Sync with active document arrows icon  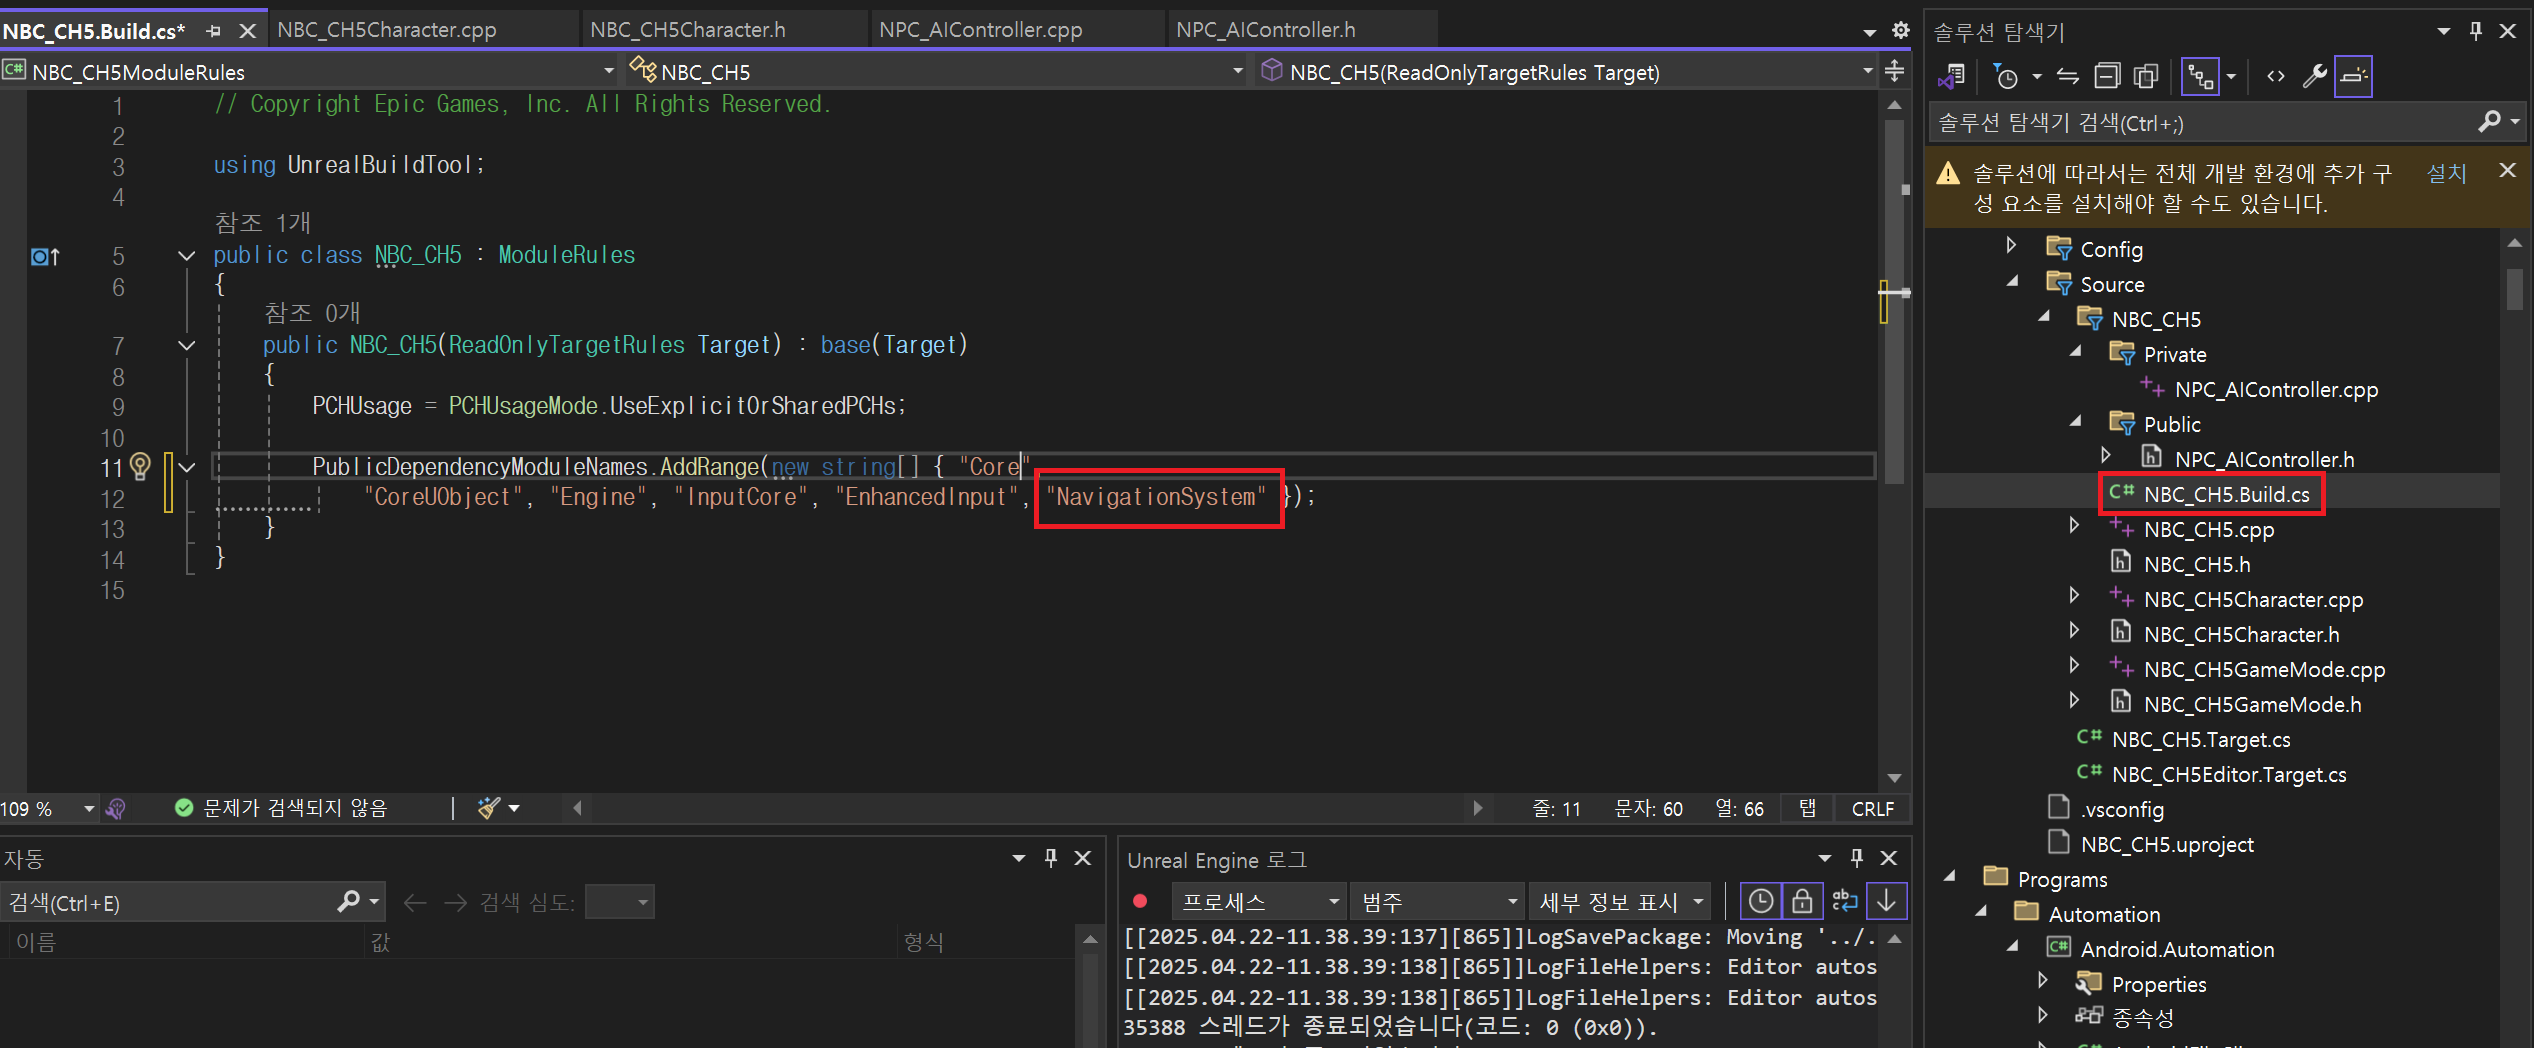pos(2068,76)
